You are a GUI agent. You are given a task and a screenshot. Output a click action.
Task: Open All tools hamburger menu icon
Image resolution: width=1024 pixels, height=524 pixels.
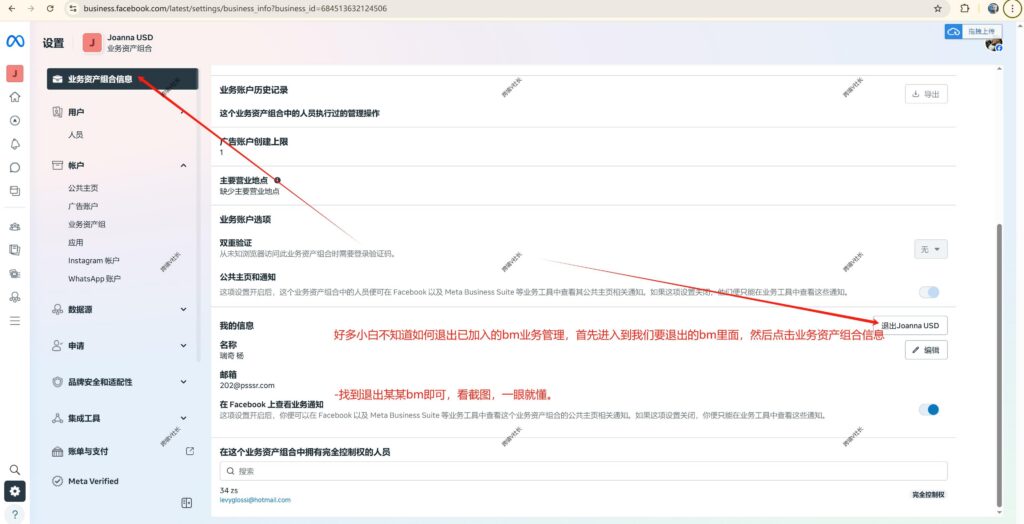click(x=14, y=321)
